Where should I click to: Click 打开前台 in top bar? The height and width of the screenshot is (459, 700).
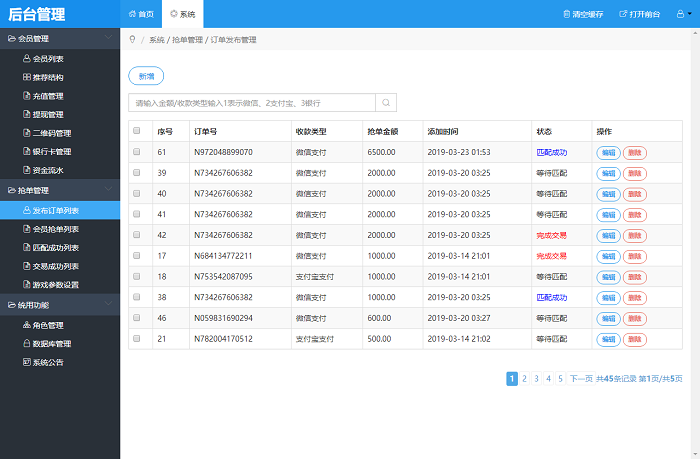point(640,14)
